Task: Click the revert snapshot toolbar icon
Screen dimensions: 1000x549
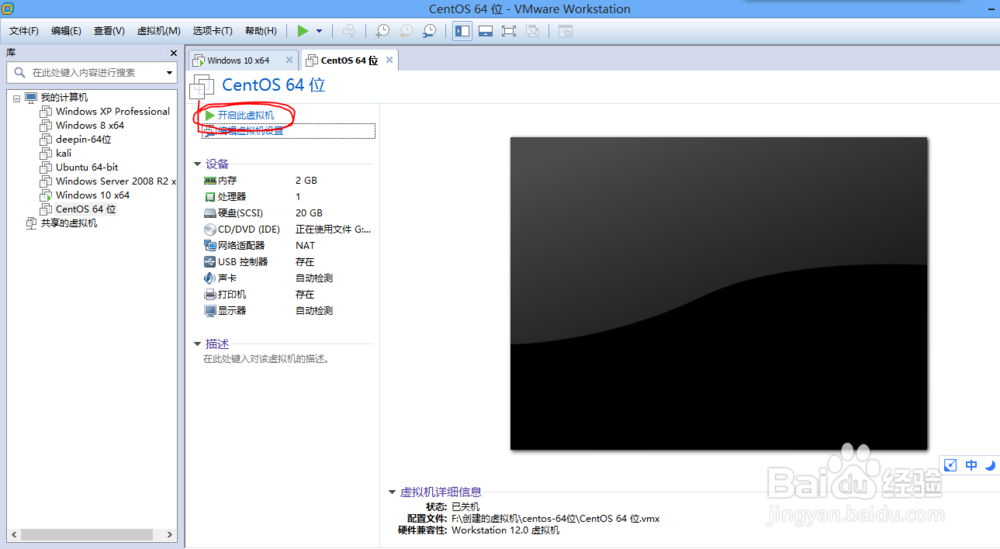Action: tap(406, 31)
